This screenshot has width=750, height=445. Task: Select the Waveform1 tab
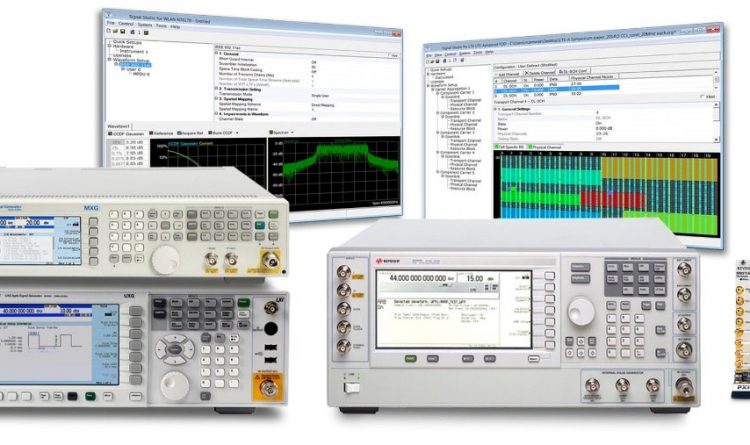118,126
